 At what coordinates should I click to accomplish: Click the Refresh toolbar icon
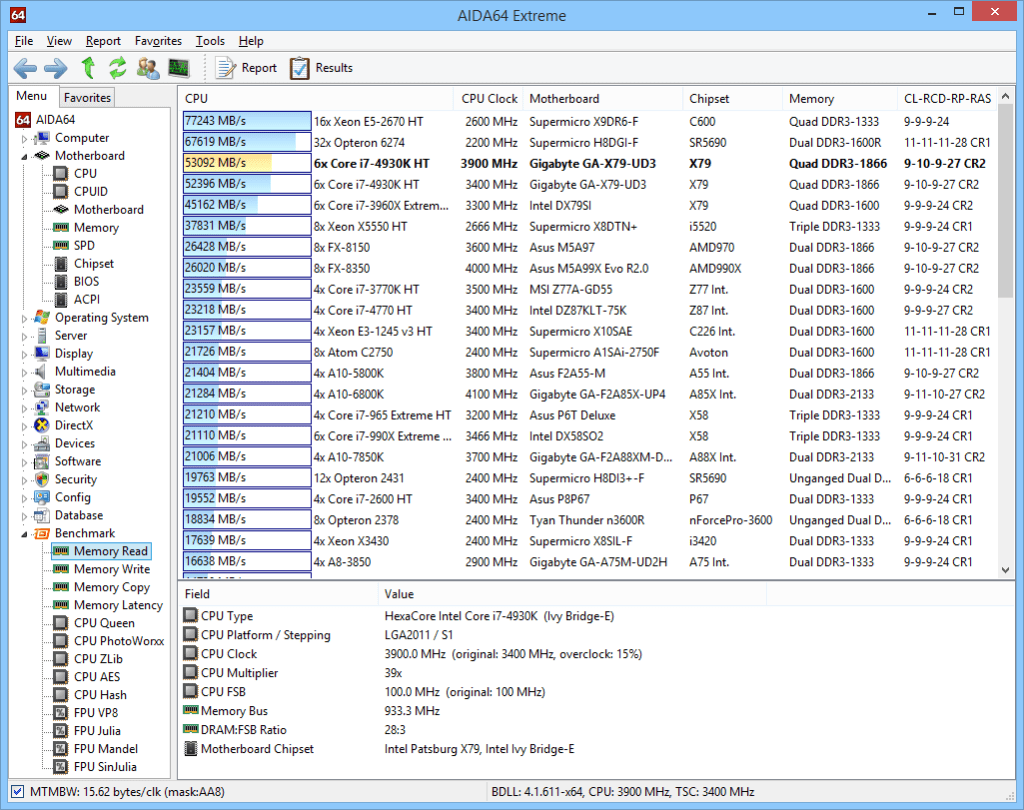[x=118, y=67]
